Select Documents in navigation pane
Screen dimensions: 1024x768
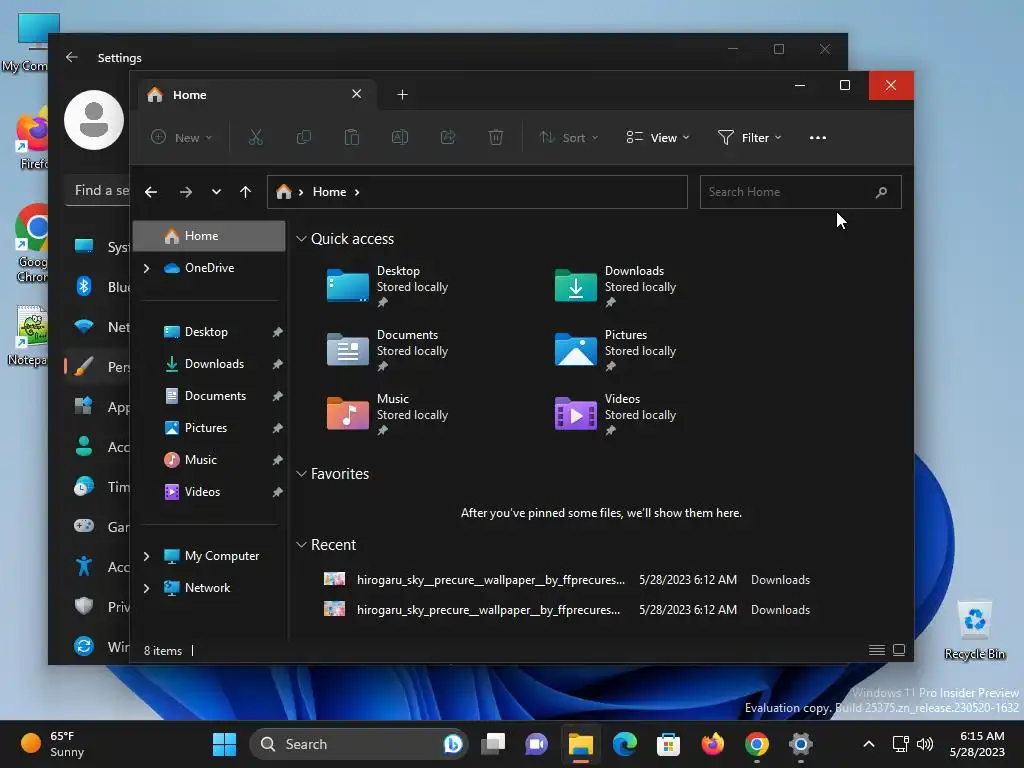tap(209, 396)
